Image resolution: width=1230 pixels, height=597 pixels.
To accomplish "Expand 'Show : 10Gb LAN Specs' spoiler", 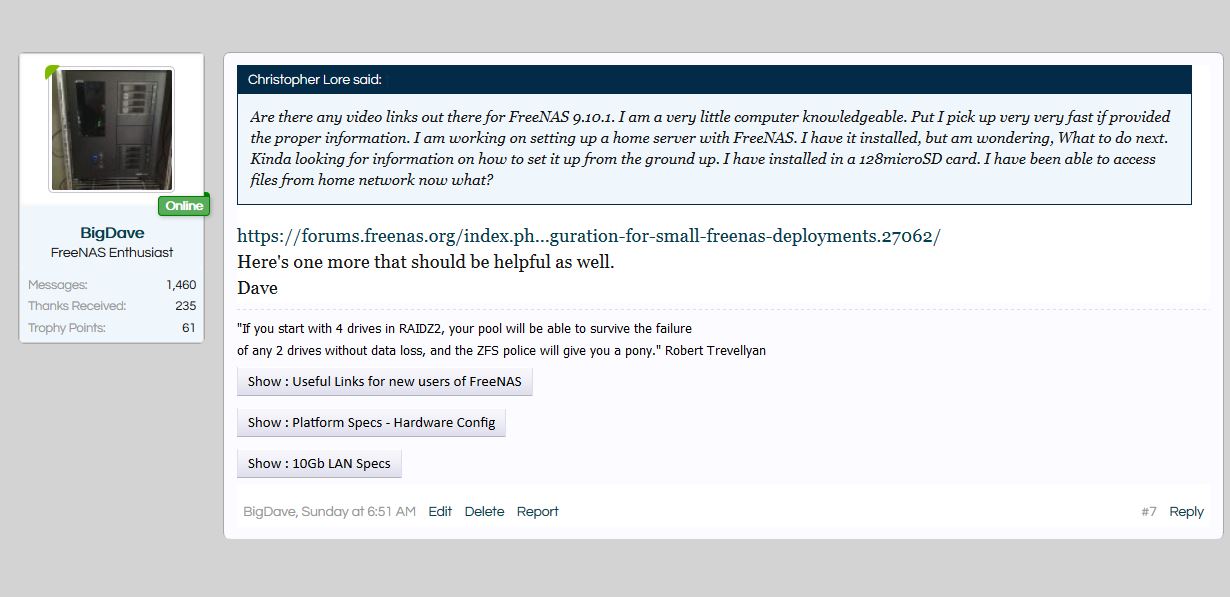I will [319, 463].
